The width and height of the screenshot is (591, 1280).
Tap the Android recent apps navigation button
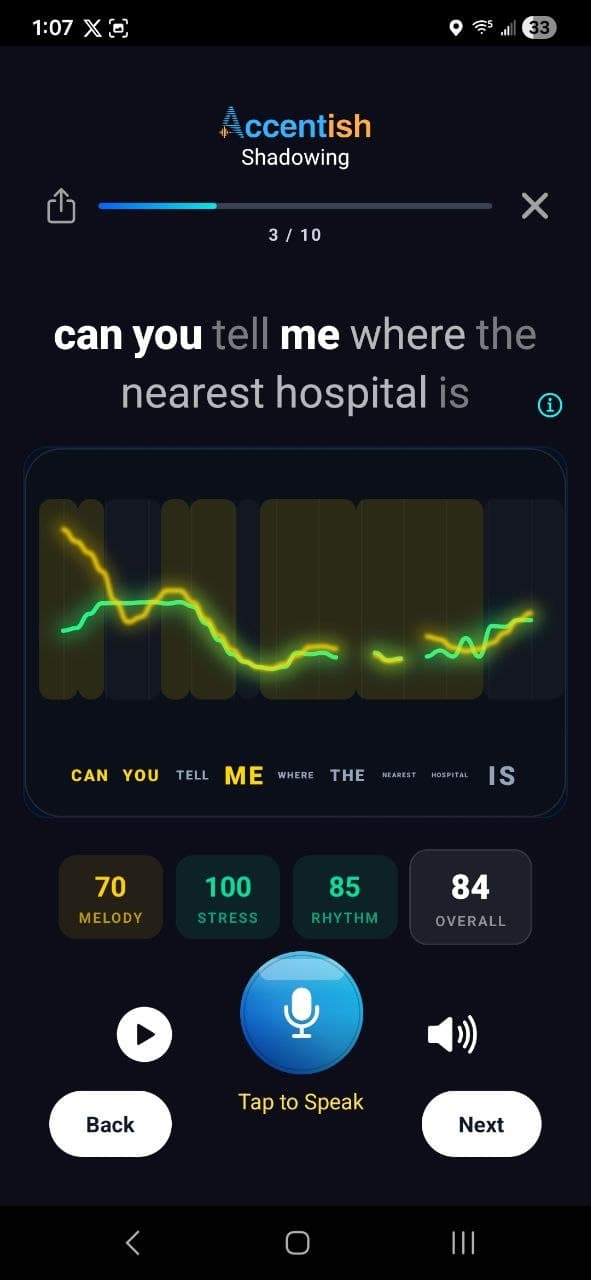tap(462, 1243)
